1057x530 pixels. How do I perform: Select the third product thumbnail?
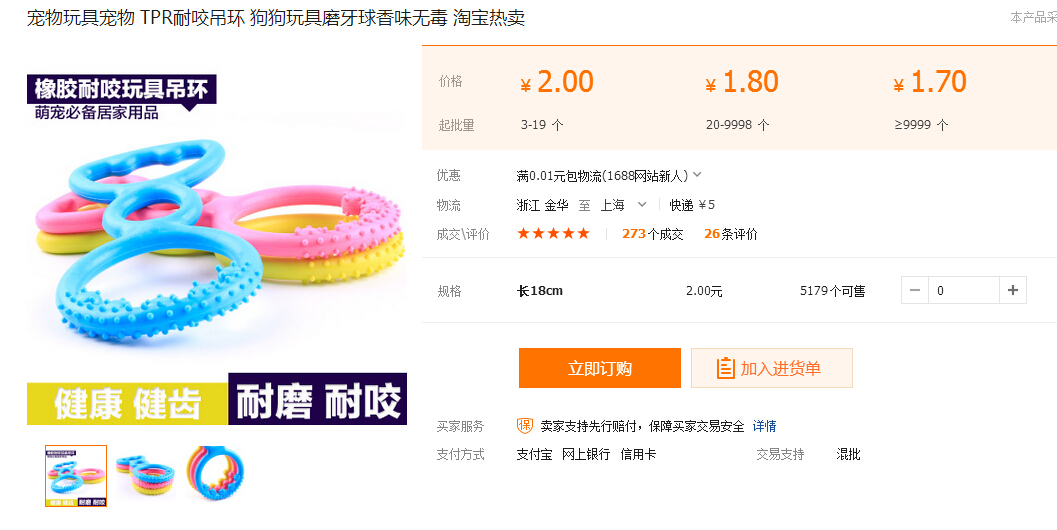[x=214, y=475]
